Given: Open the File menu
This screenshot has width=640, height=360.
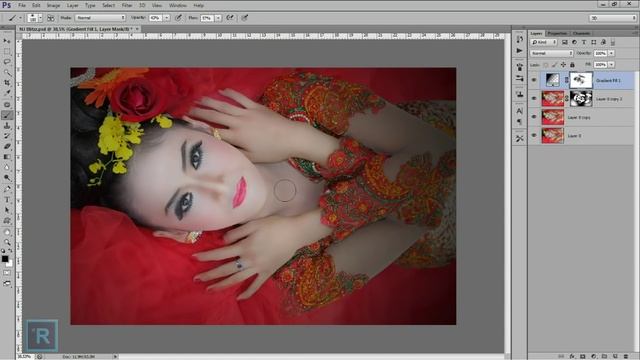Looking at the screenshot, I should coord(22,5).
